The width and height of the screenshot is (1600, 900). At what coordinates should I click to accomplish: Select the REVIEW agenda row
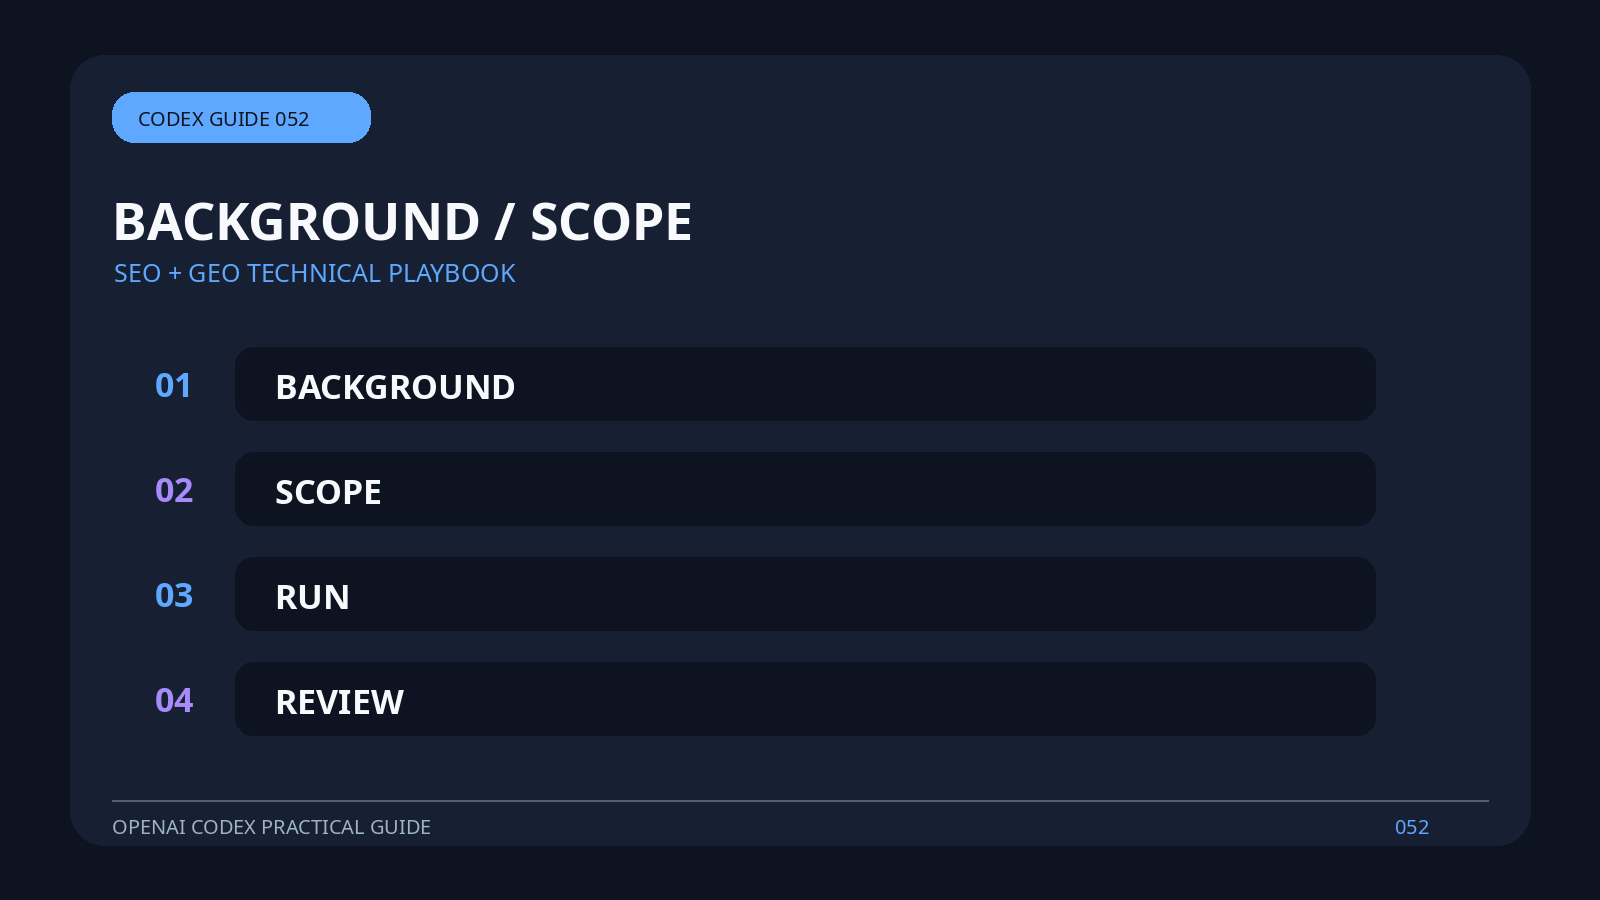pos(805,699)
